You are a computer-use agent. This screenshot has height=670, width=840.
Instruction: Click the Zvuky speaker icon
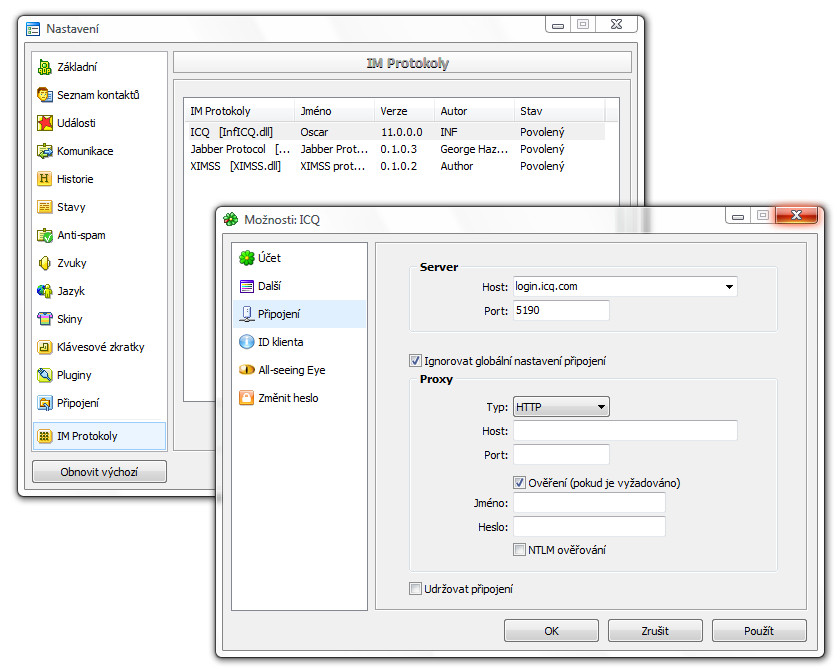(x=44, y=263)
